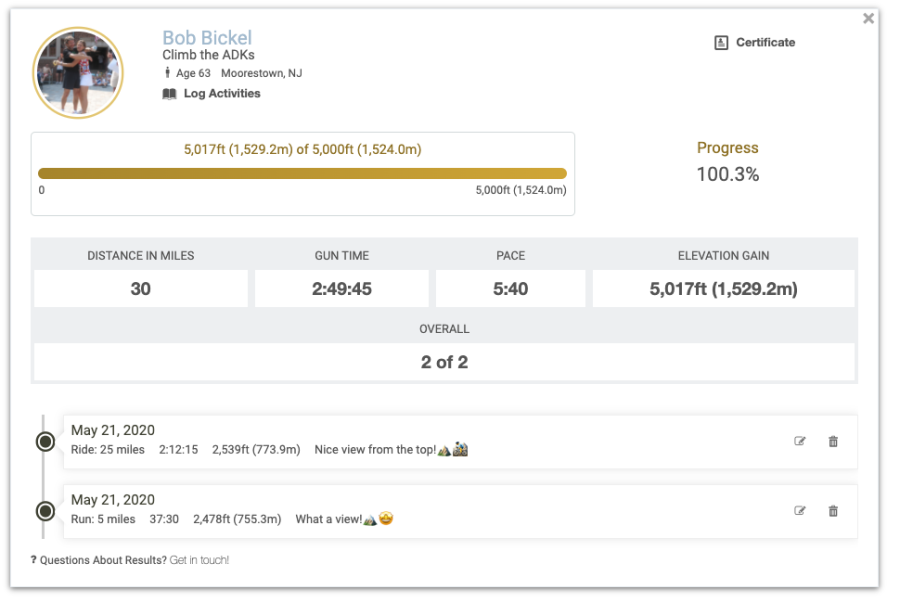Screen dimensions: 900x615
Task: Edit the 5 mile run activity
Action: point(800,510)
